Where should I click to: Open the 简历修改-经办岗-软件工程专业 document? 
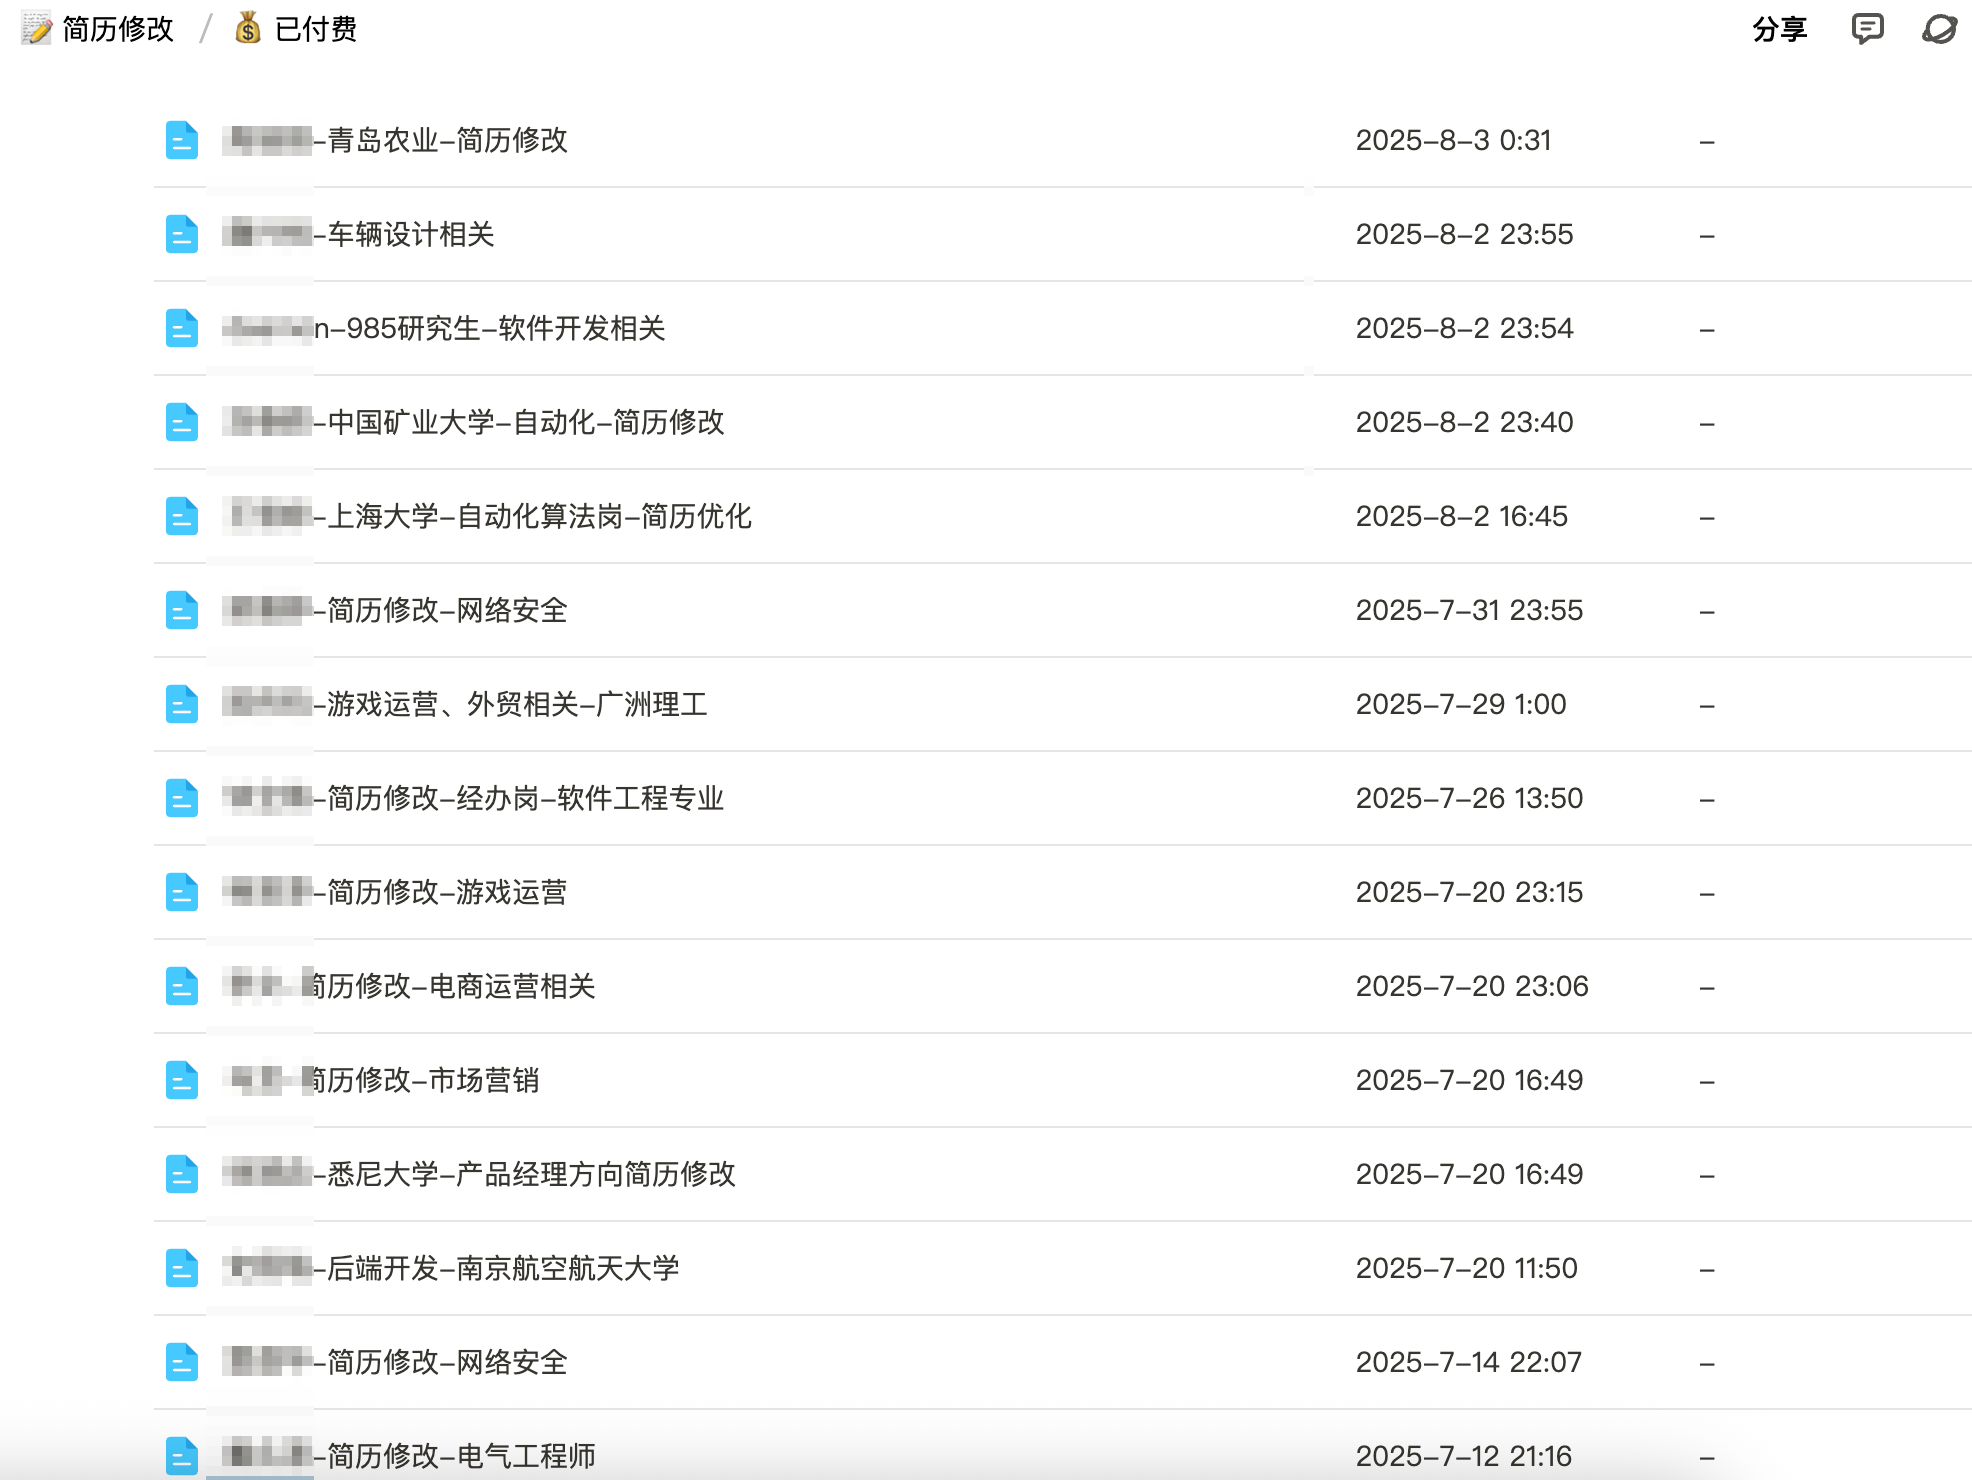point(524,798)
